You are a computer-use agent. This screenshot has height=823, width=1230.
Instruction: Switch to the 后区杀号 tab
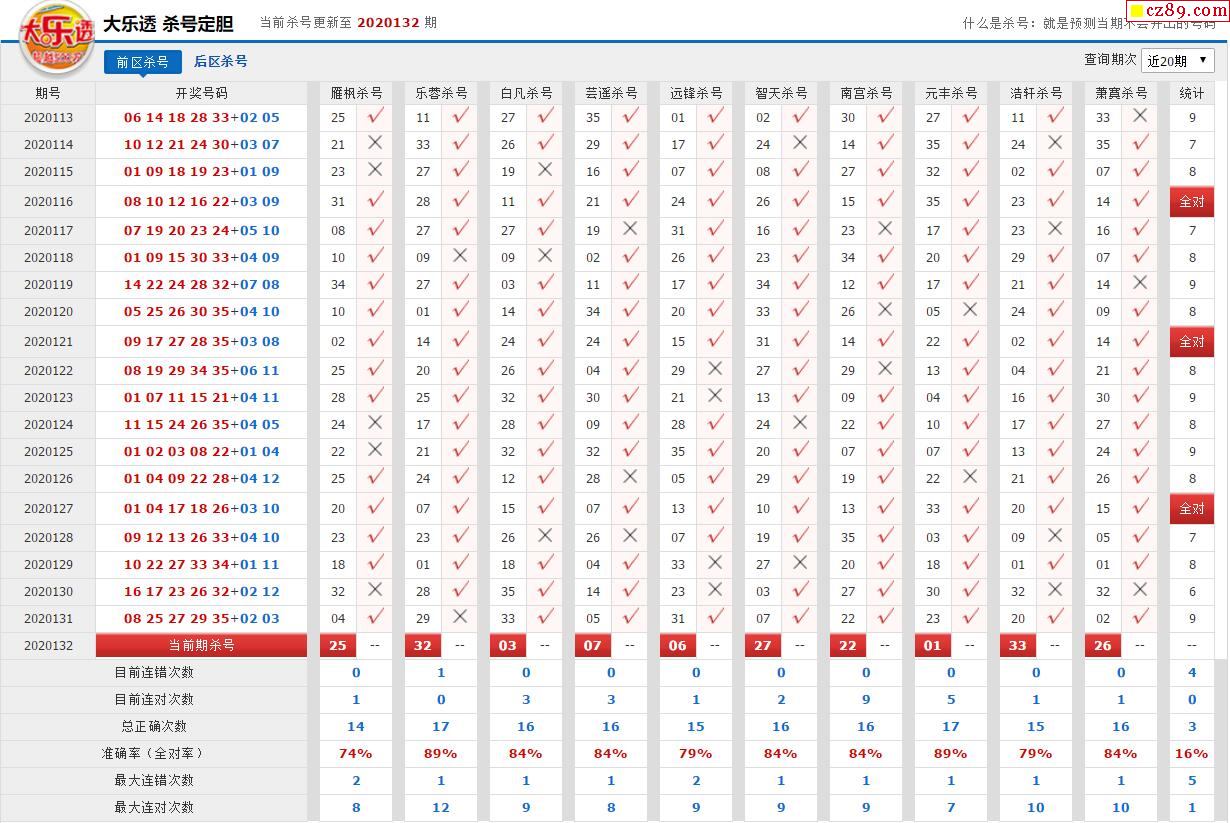pos(220,62)
